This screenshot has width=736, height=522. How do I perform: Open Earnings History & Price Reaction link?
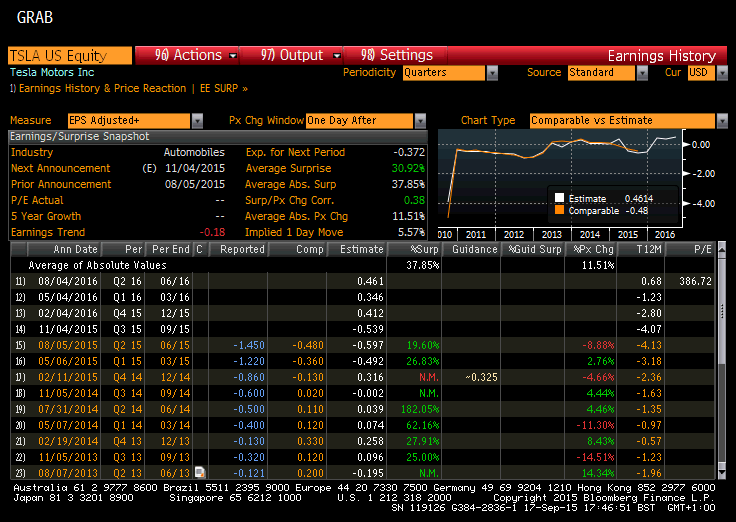pos(98,88)
